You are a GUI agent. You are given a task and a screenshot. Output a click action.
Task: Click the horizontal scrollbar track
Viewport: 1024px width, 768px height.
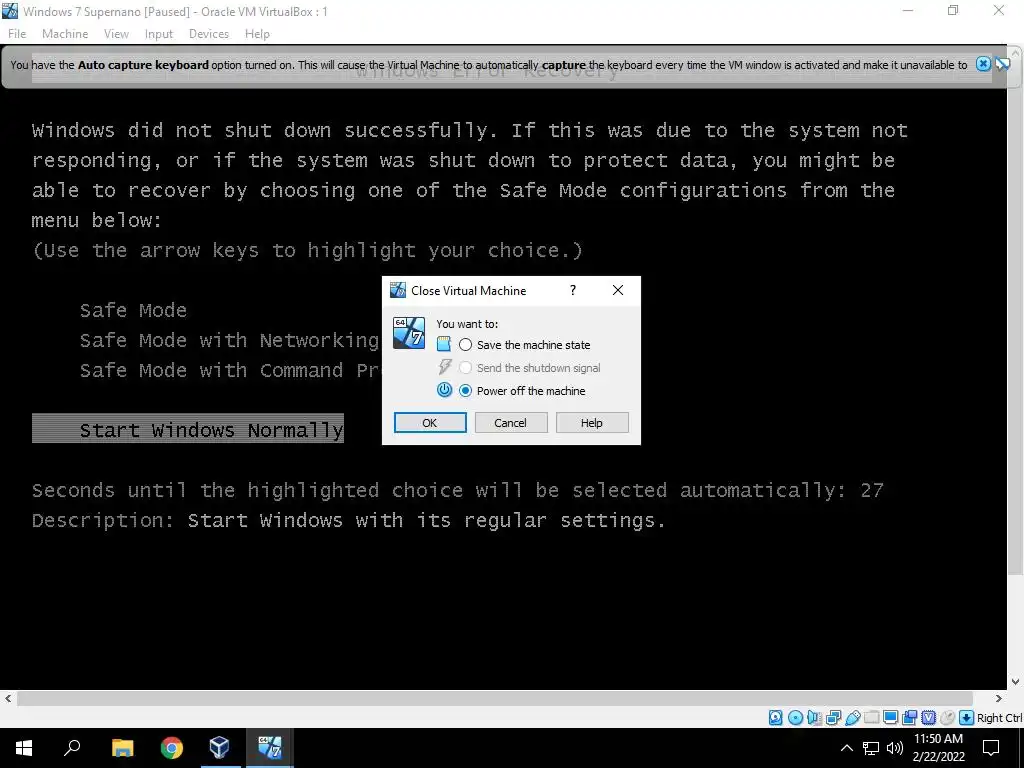pos(494,698)
